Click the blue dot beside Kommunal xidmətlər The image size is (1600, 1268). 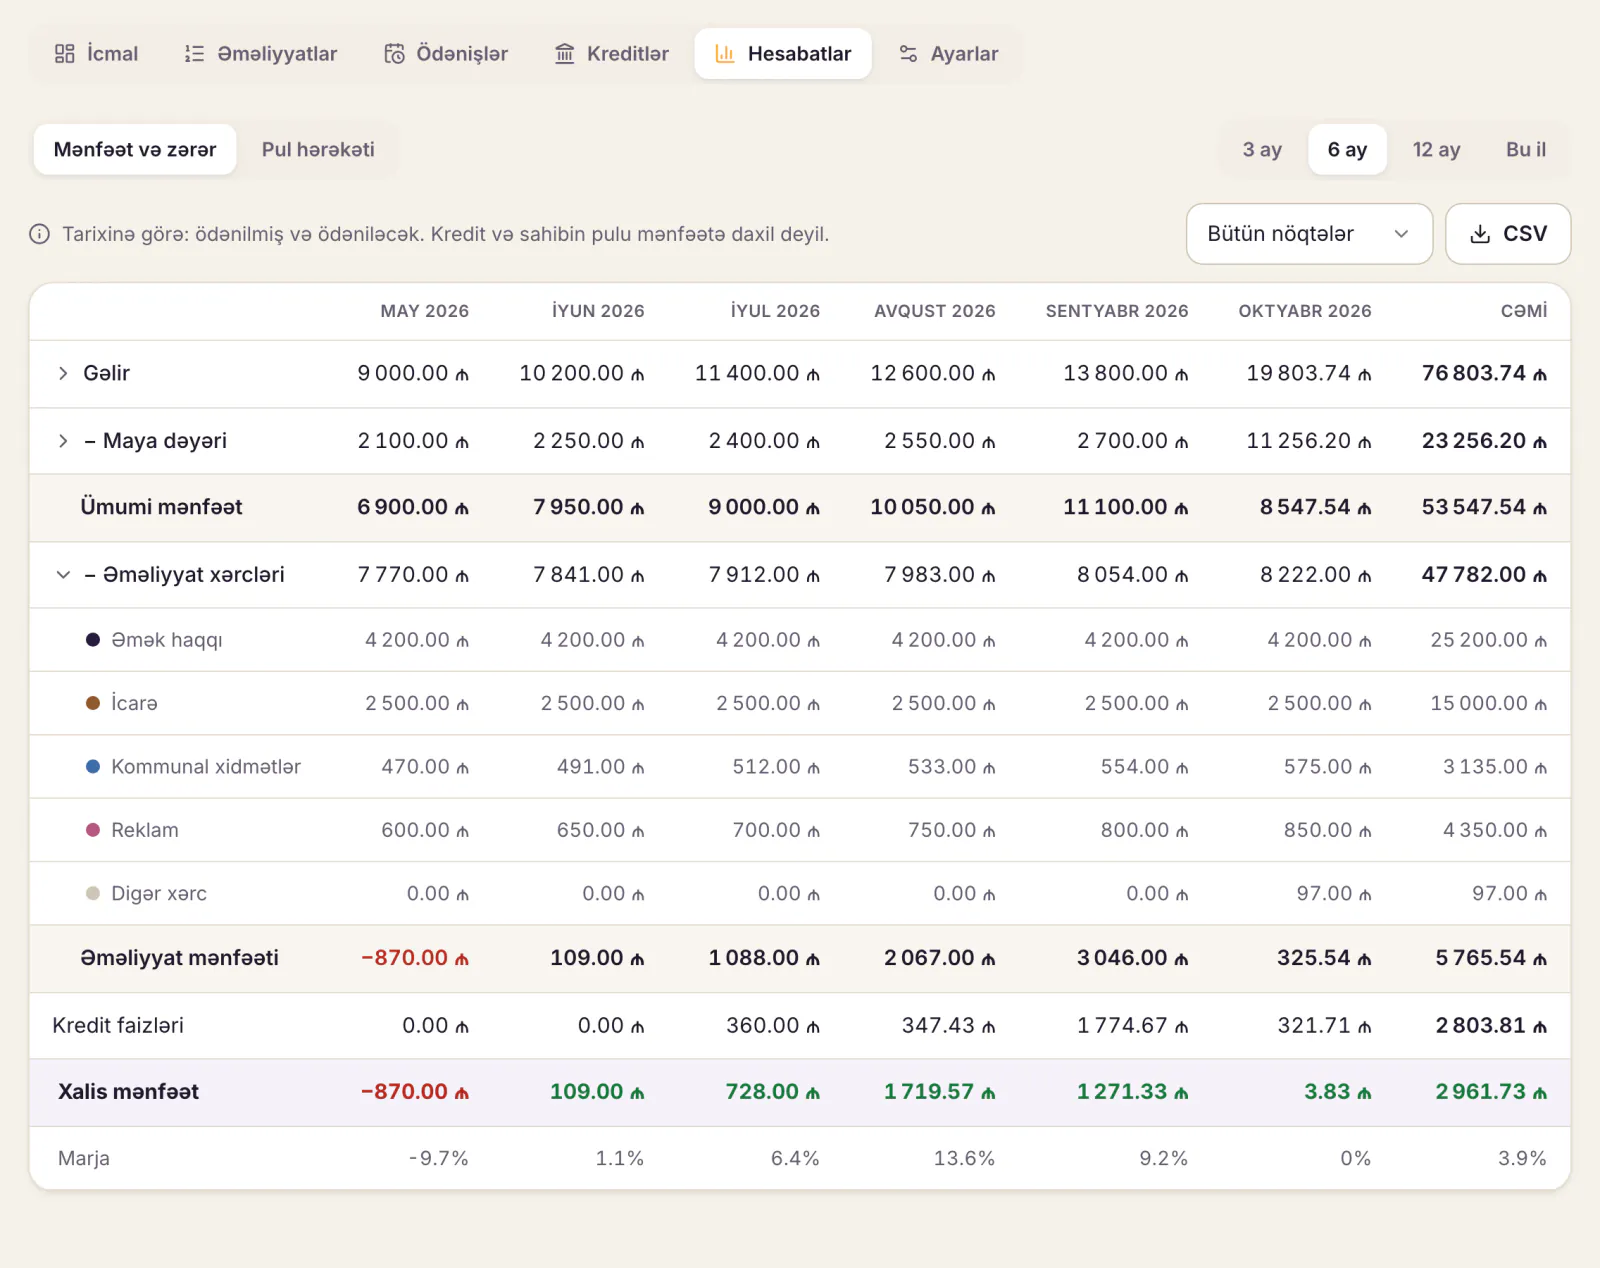(x=93, y=767)
